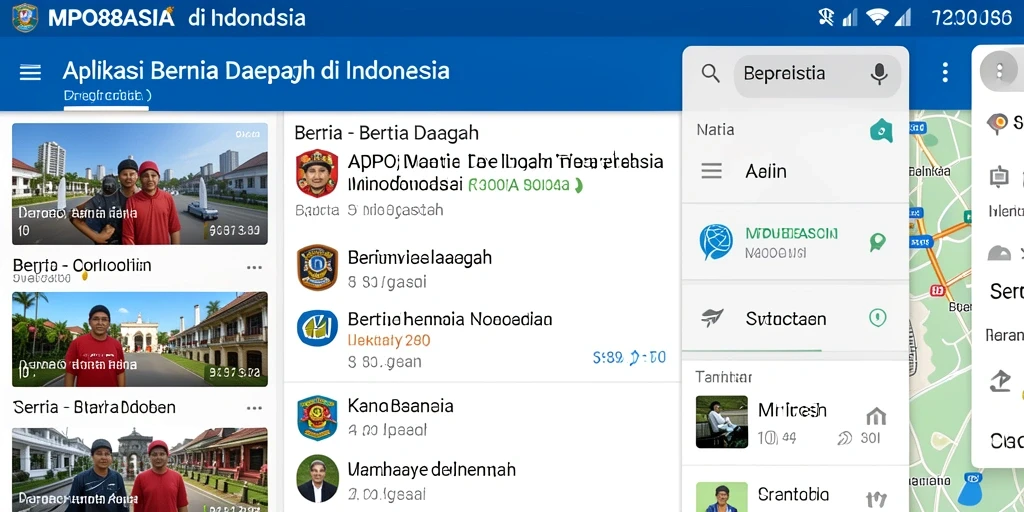
Task: Tap the Wi-Fi status icon
Action: [x=877, y=18]
